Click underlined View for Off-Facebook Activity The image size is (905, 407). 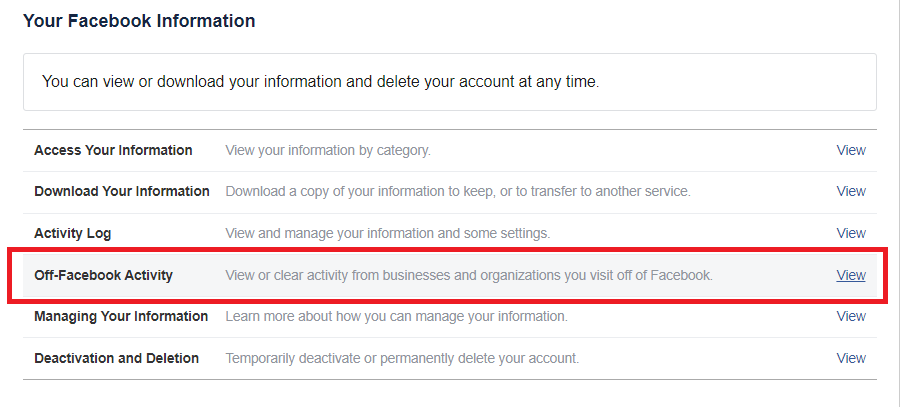tap(851, 275)
